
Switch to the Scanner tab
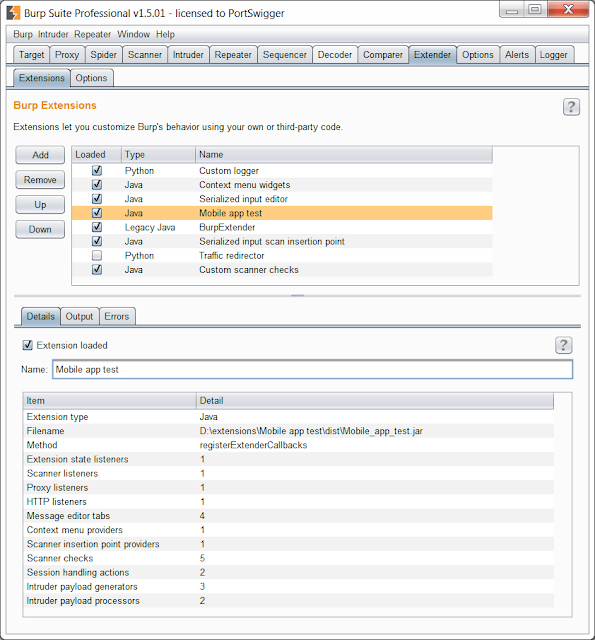coord(145,55)
